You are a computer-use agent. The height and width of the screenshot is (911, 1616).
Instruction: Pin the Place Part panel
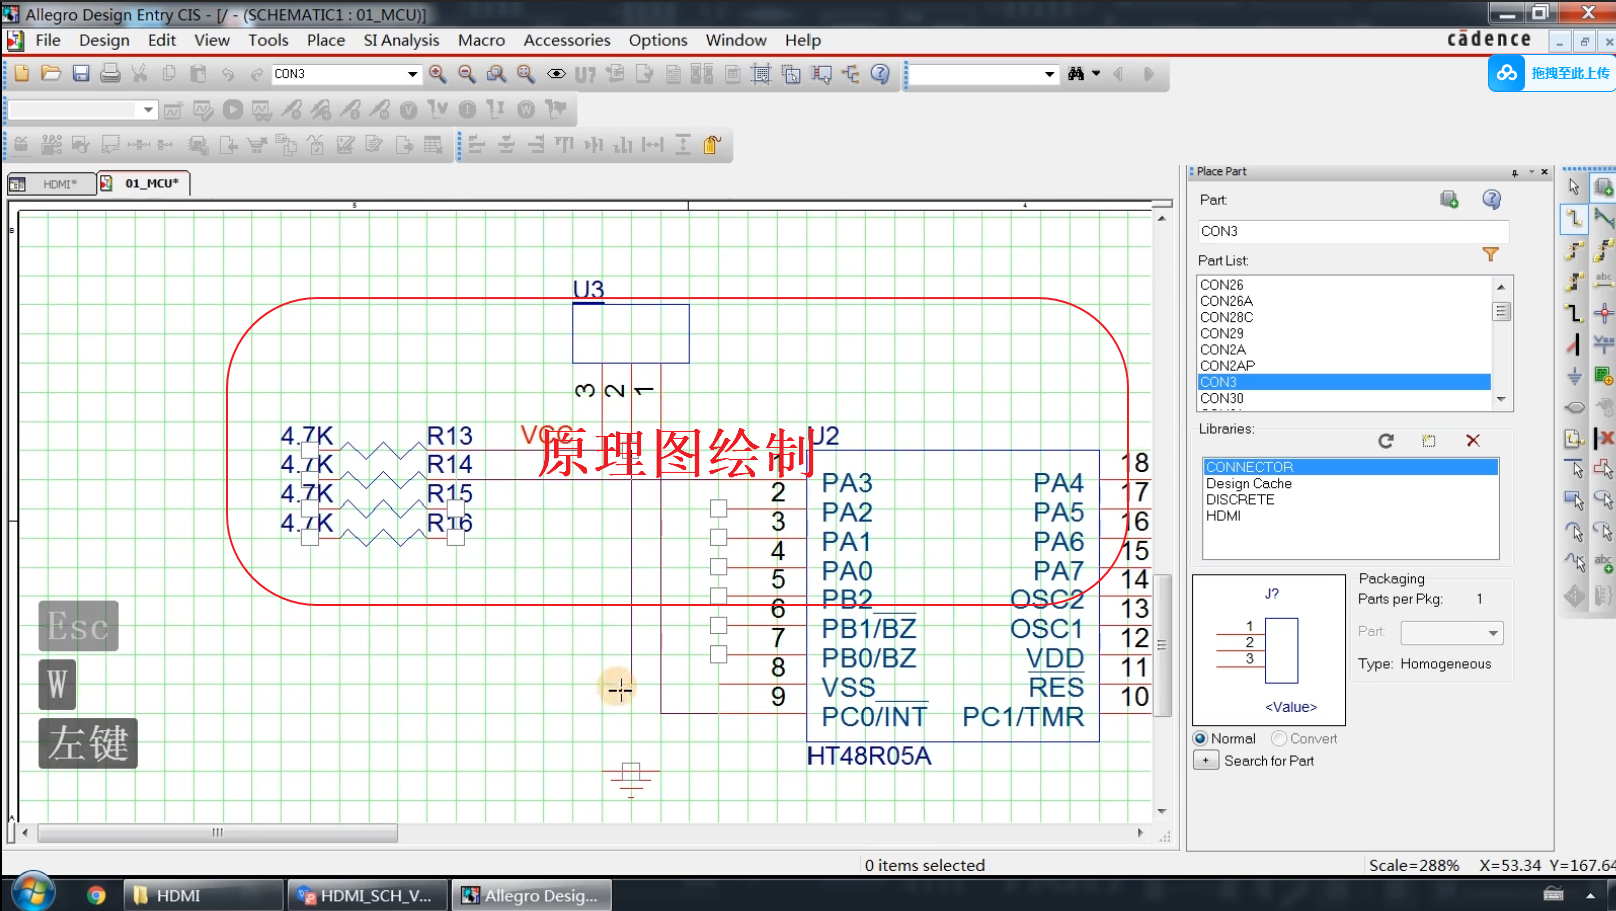tap(1515, 172)
